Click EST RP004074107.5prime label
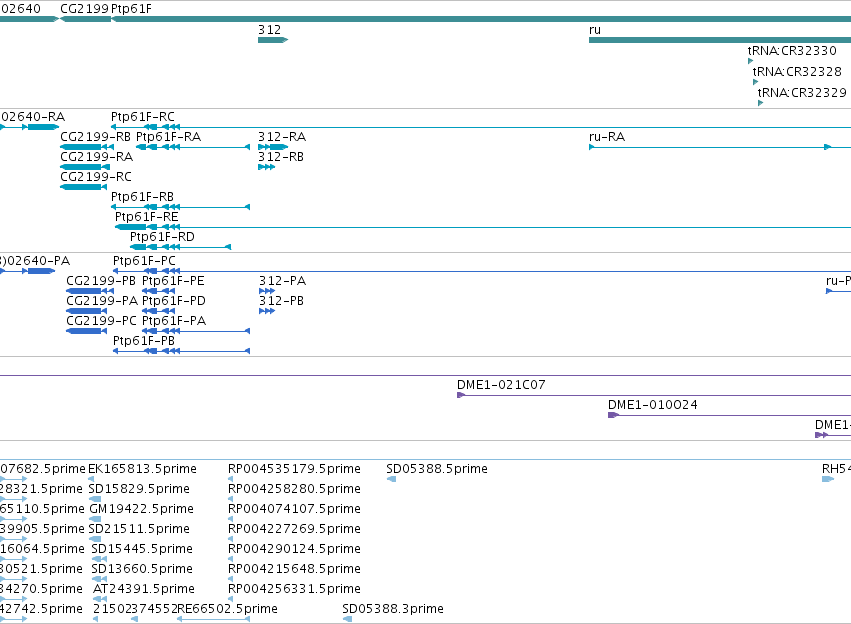 coord(294,509)
